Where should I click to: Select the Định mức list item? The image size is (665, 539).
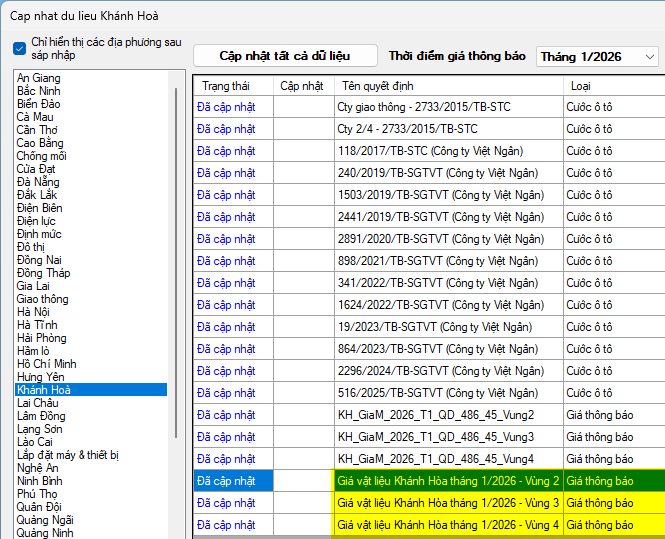tap(40, 234)
